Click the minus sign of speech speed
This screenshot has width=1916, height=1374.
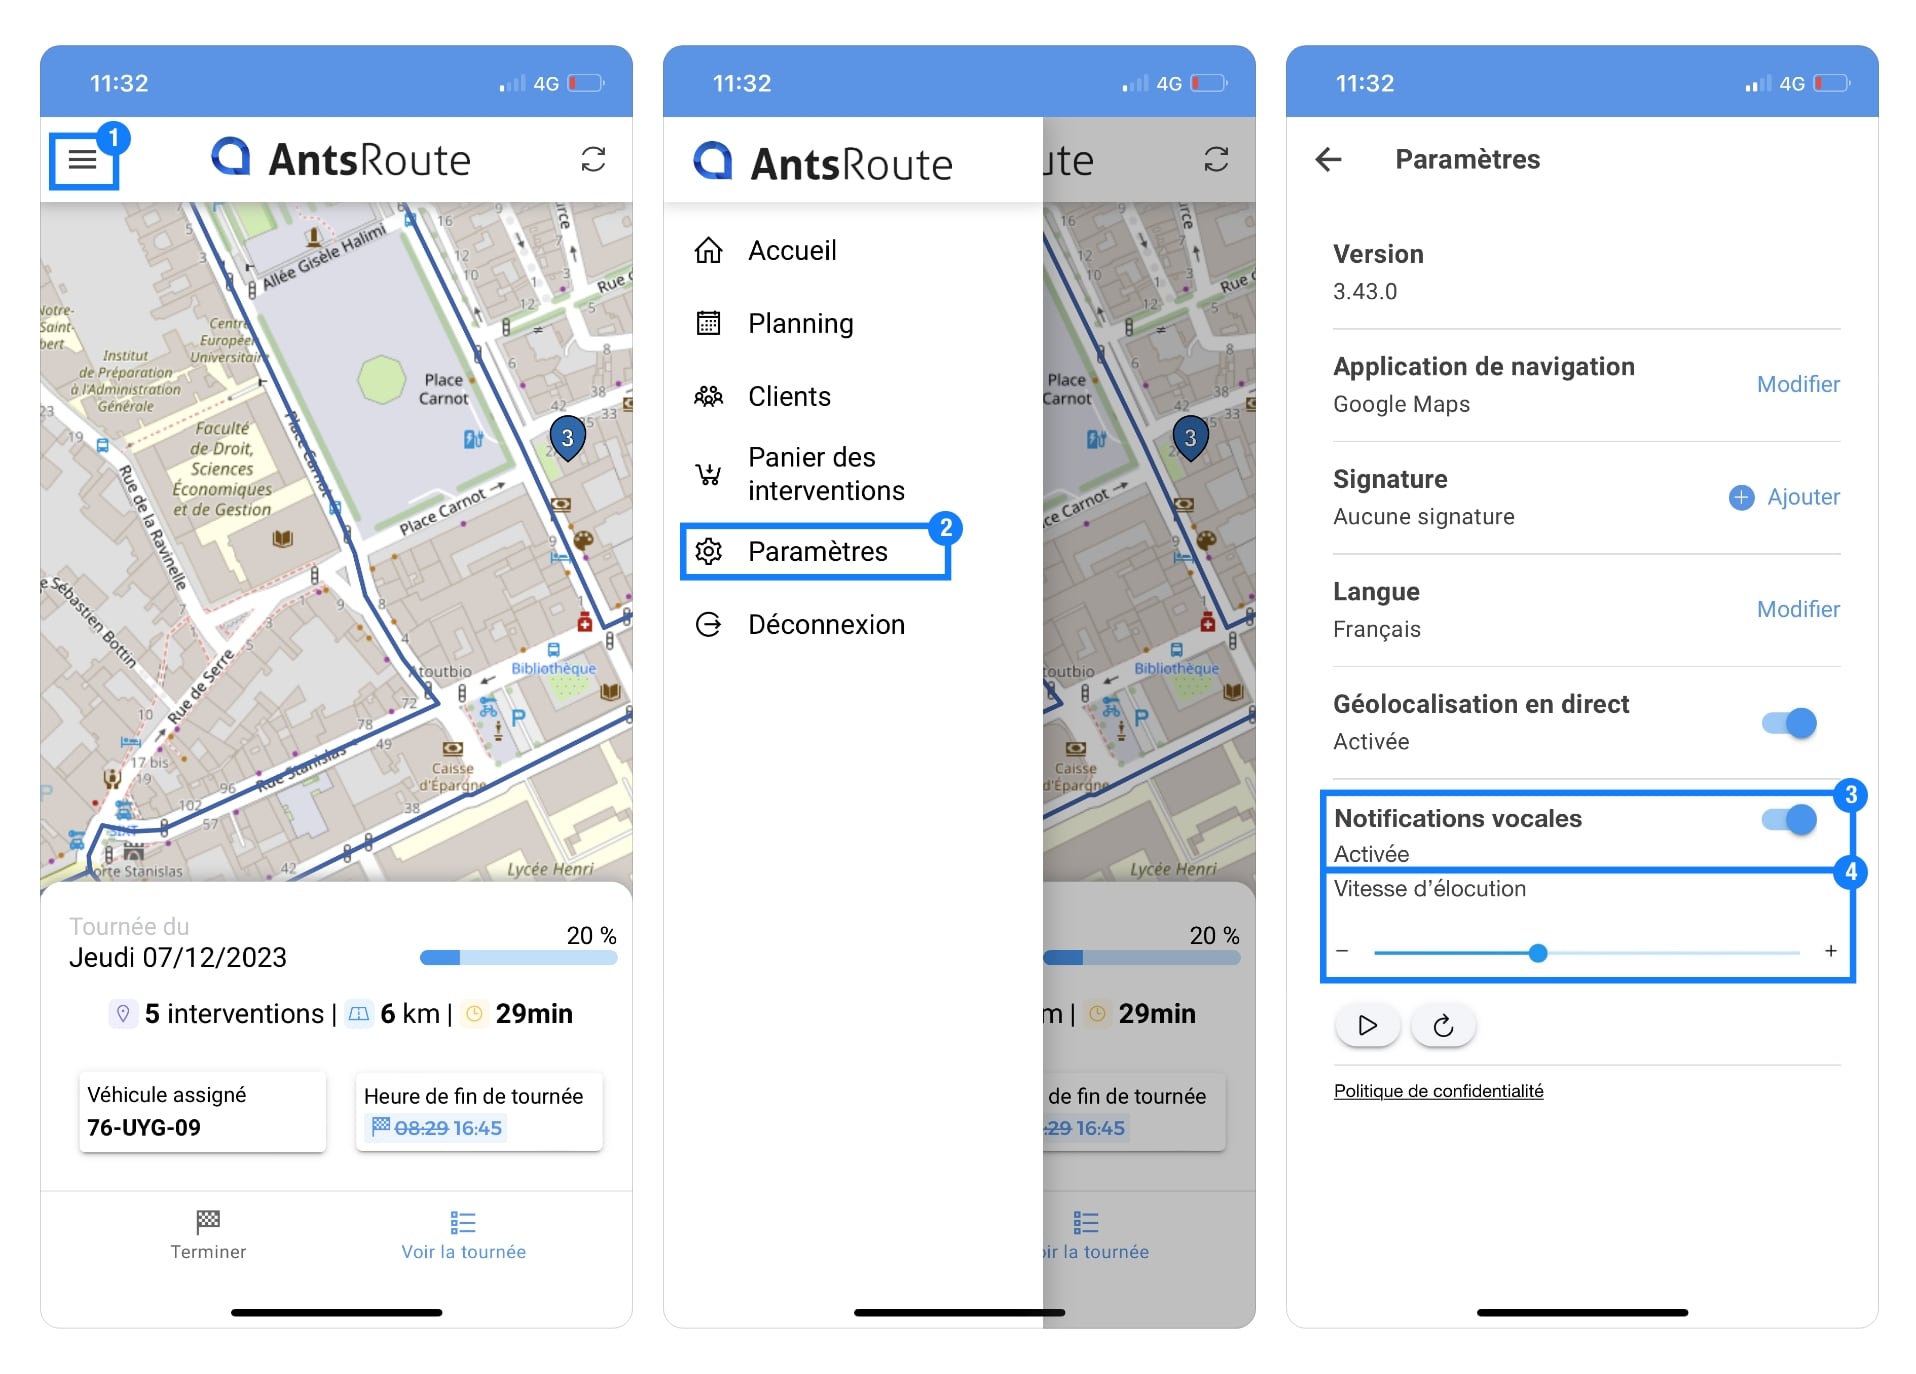point(1342,951)
